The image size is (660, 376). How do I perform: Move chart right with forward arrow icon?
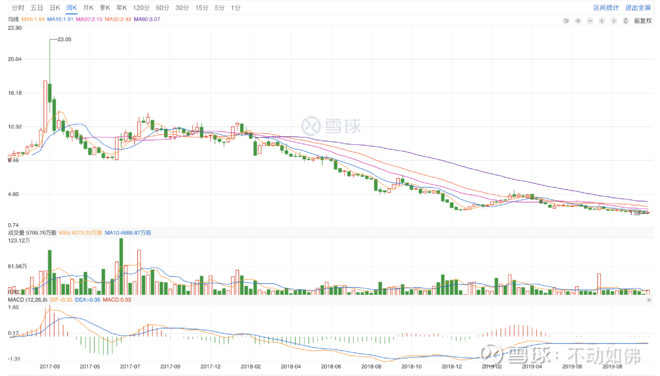(614, 21)
